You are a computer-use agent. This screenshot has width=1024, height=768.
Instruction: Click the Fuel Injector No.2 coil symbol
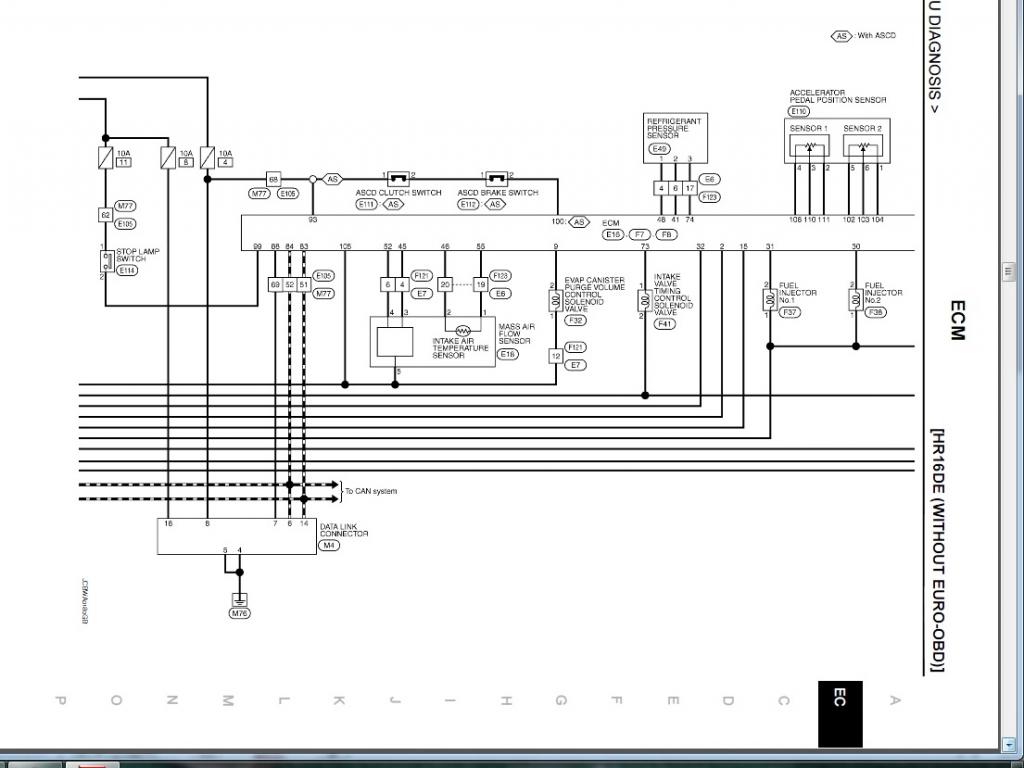(x=855, y=300)
